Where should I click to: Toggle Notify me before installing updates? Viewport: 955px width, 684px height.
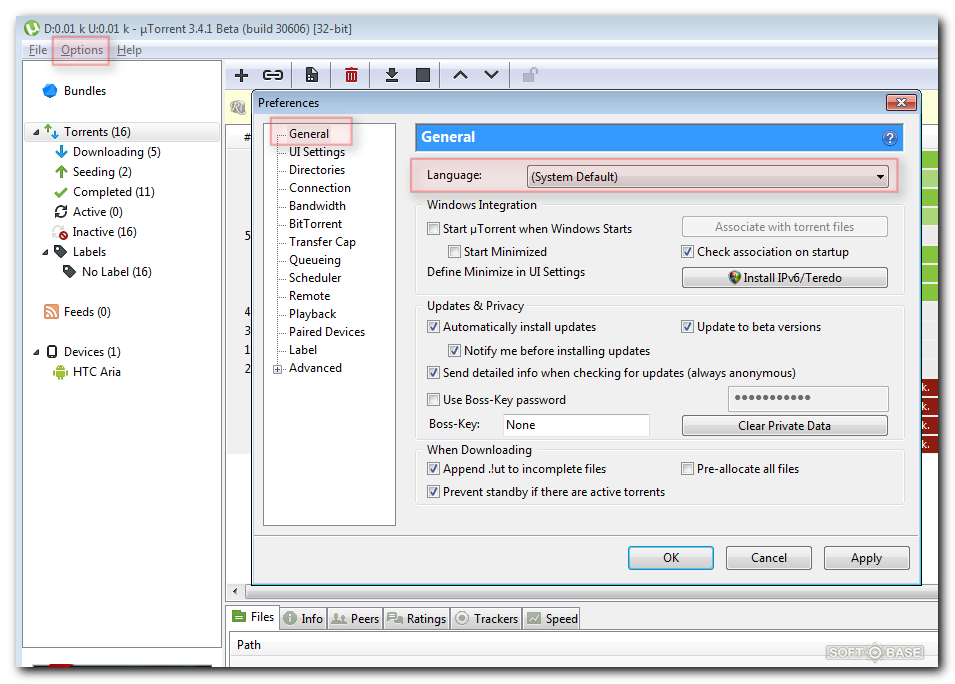(x=454, y=351)
